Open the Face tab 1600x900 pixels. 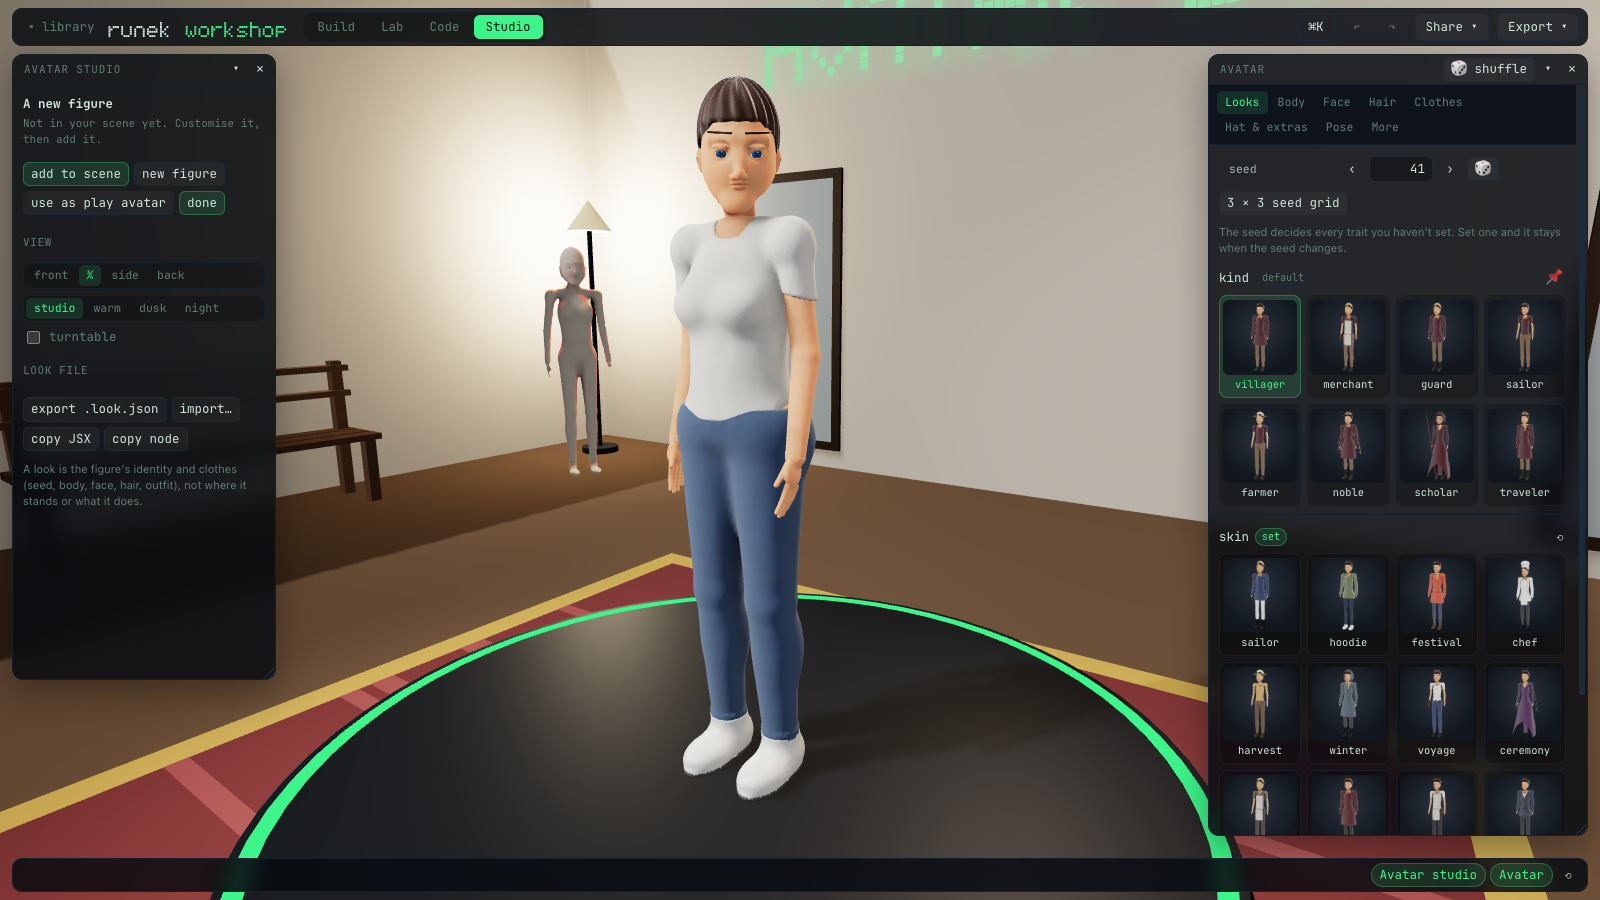pos(1336,102)
